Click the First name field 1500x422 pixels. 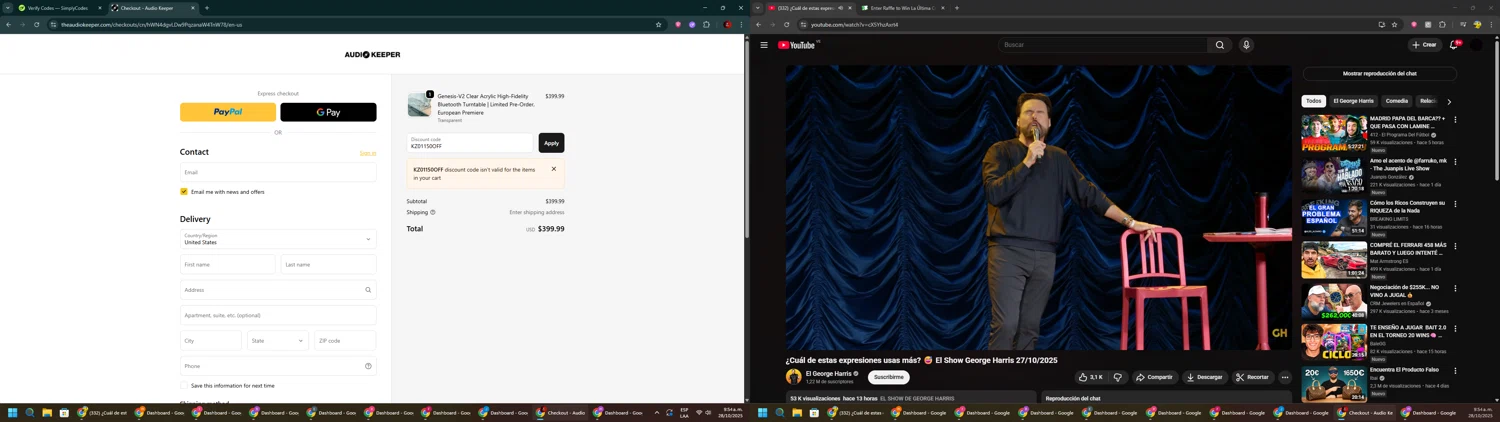pyautogui.click(x=228, y=264)
